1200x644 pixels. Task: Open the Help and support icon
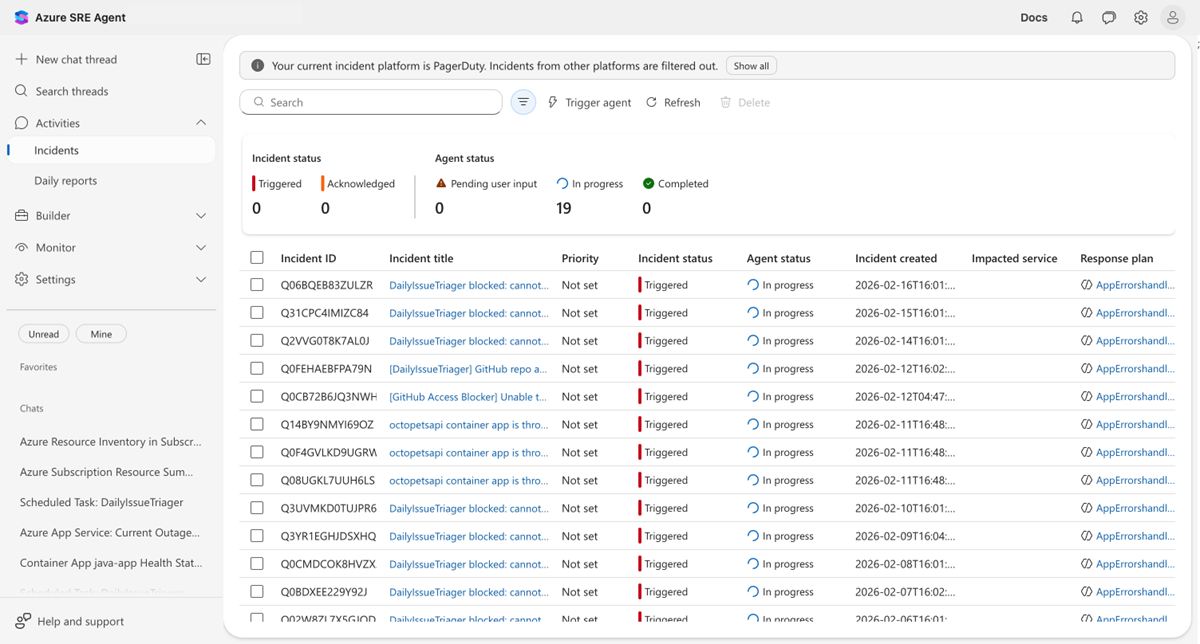22,621
